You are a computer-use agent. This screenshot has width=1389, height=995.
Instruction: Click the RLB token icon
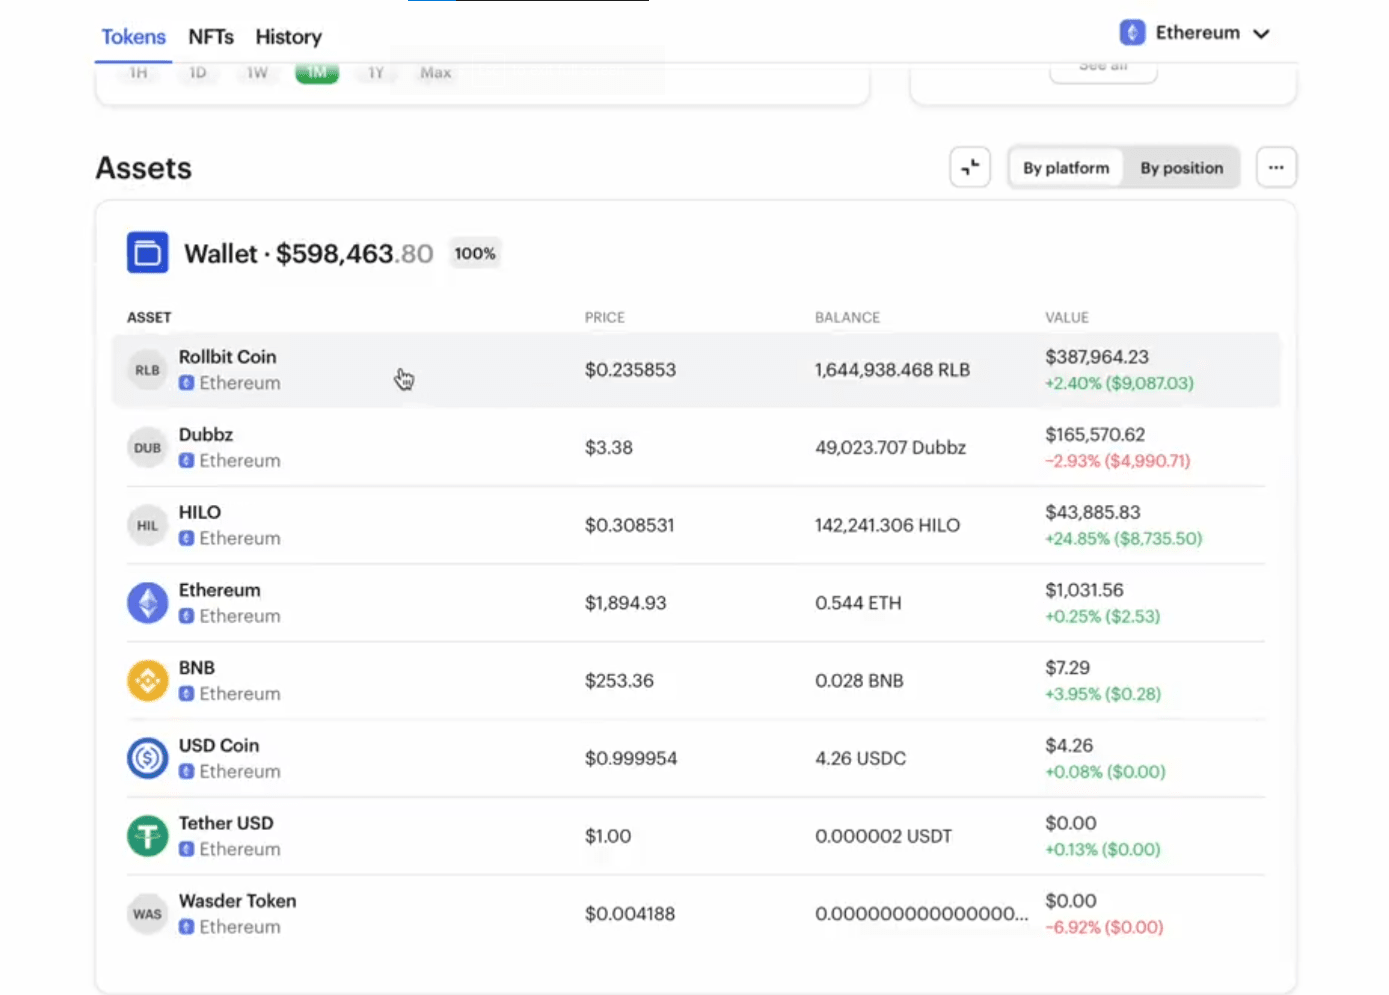148,370
